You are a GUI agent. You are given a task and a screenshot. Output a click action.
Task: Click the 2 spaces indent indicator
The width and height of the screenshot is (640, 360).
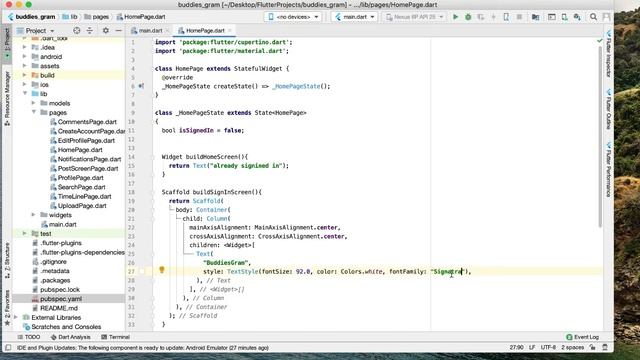click(572, 347)
